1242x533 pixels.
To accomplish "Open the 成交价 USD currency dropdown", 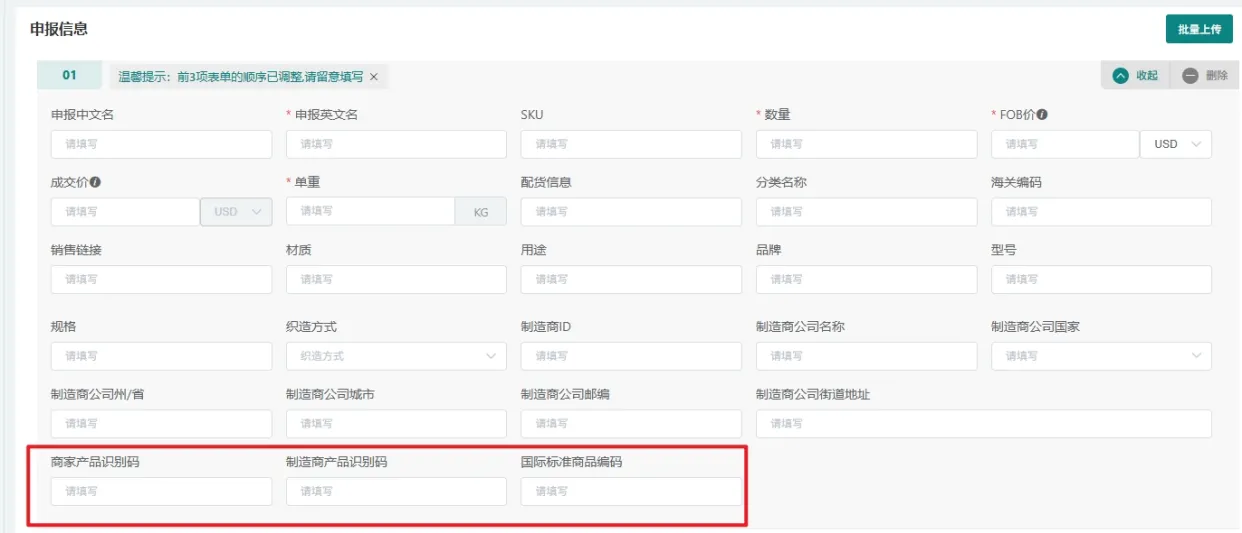I will pos(236,212).
